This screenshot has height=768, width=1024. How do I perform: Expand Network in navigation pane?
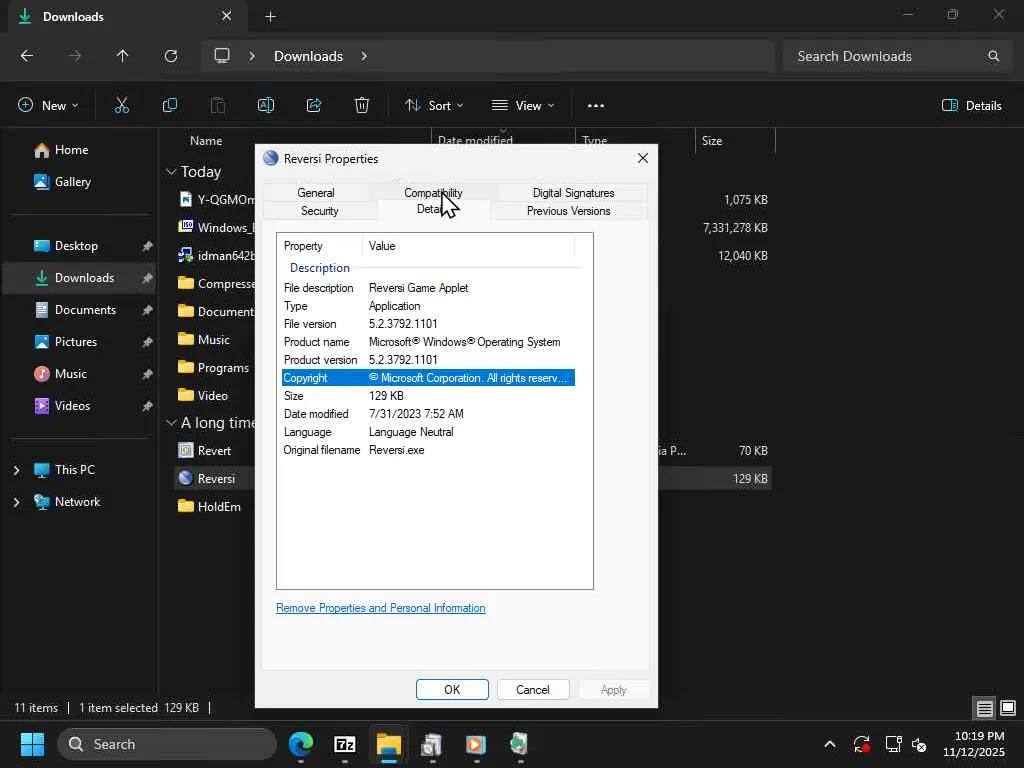(16, 502)
